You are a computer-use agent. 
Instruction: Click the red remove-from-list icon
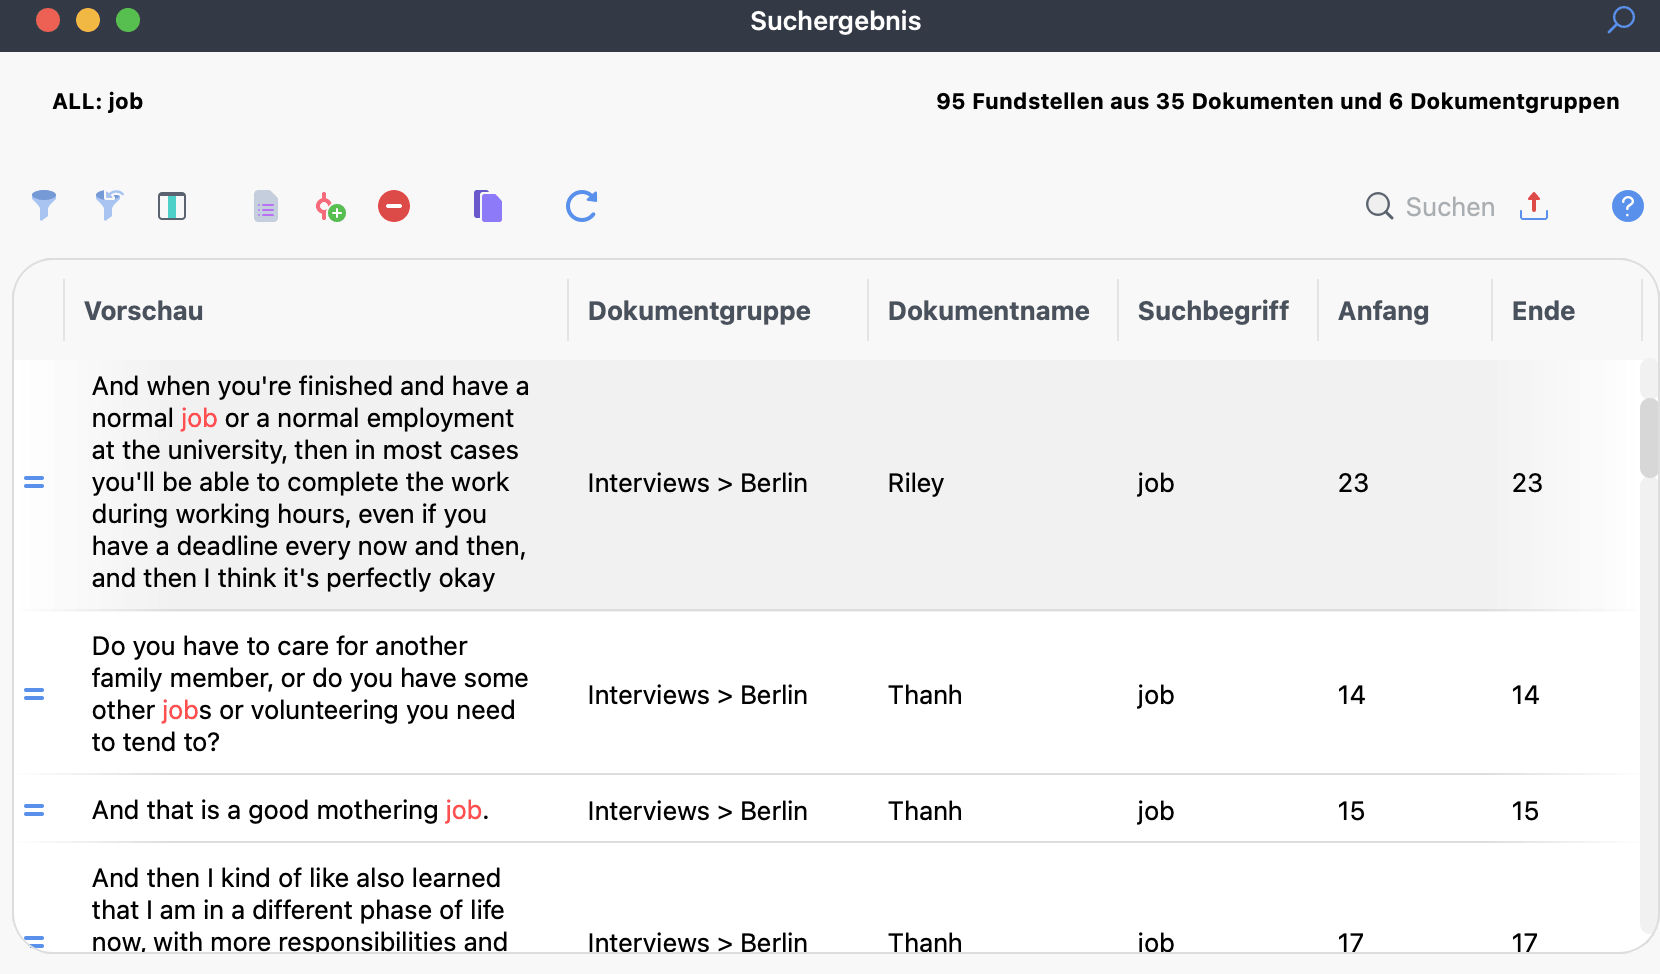[394, 206]
